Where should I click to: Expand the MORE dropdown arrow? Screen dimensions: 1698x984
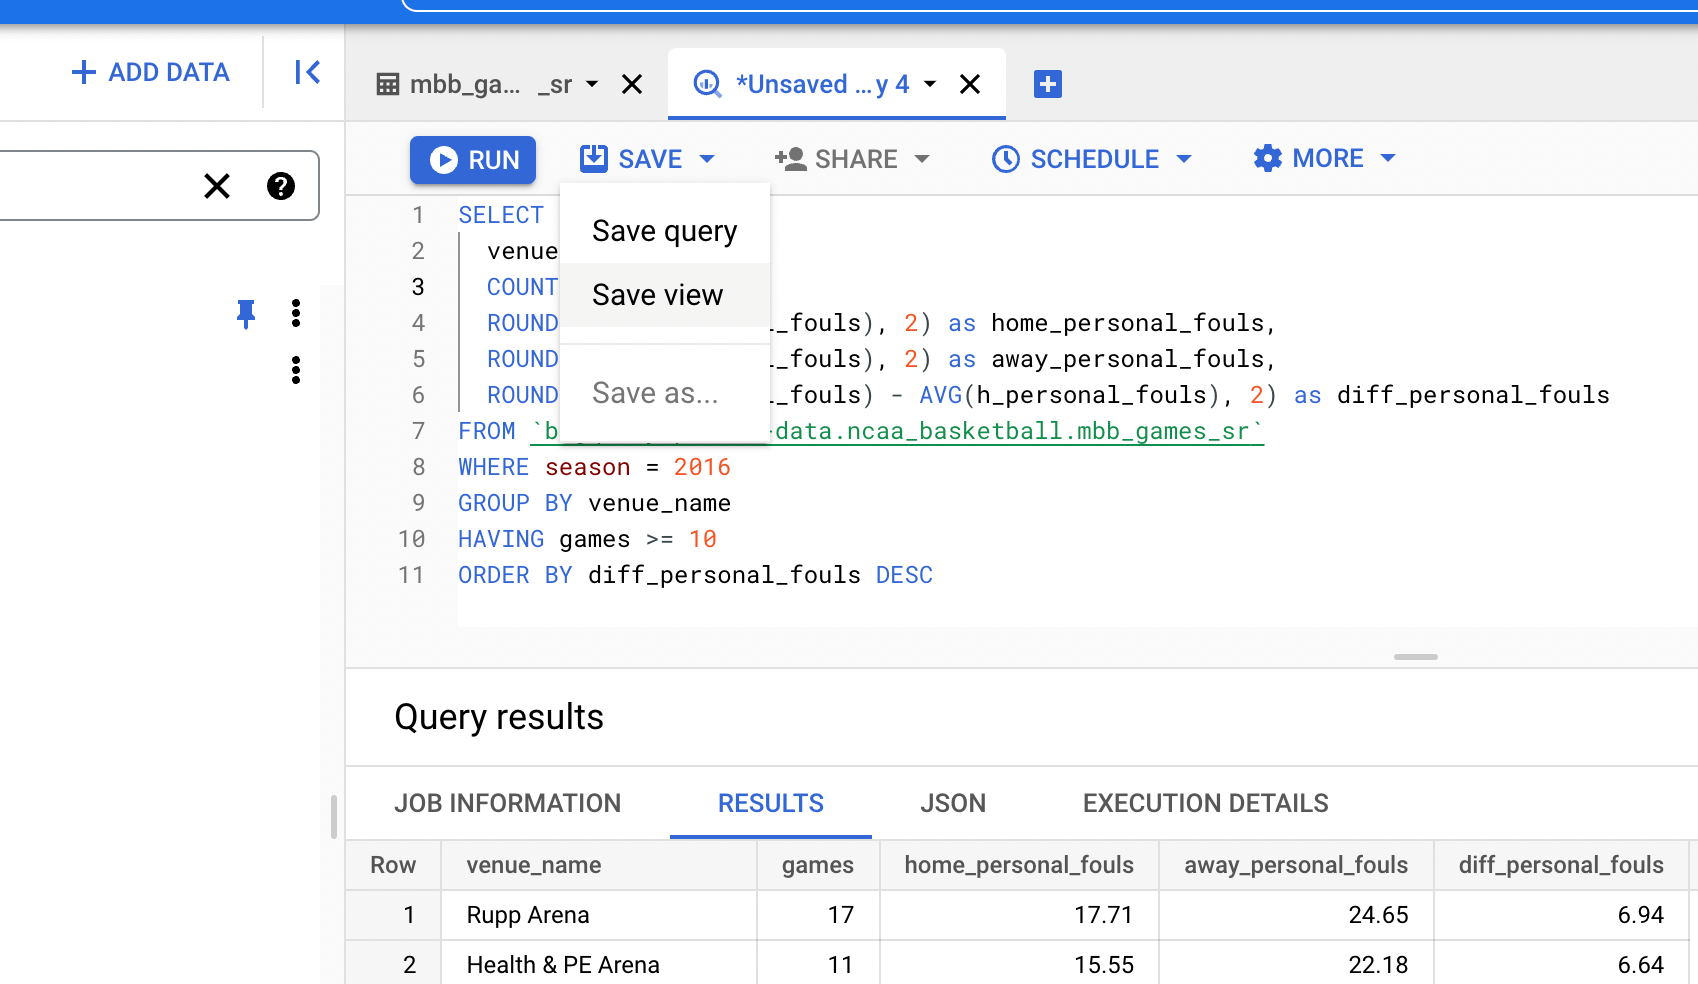pos(1388,158)
